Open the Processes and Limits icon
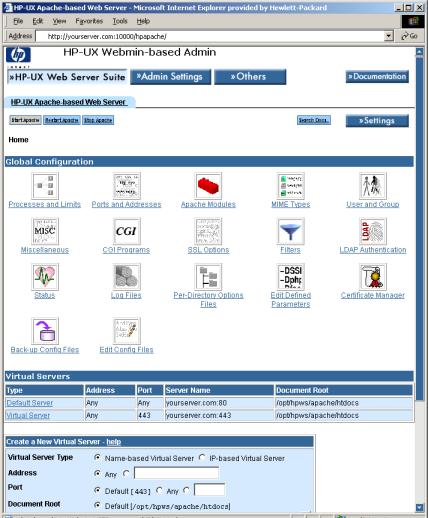 [x=45, y=186]
